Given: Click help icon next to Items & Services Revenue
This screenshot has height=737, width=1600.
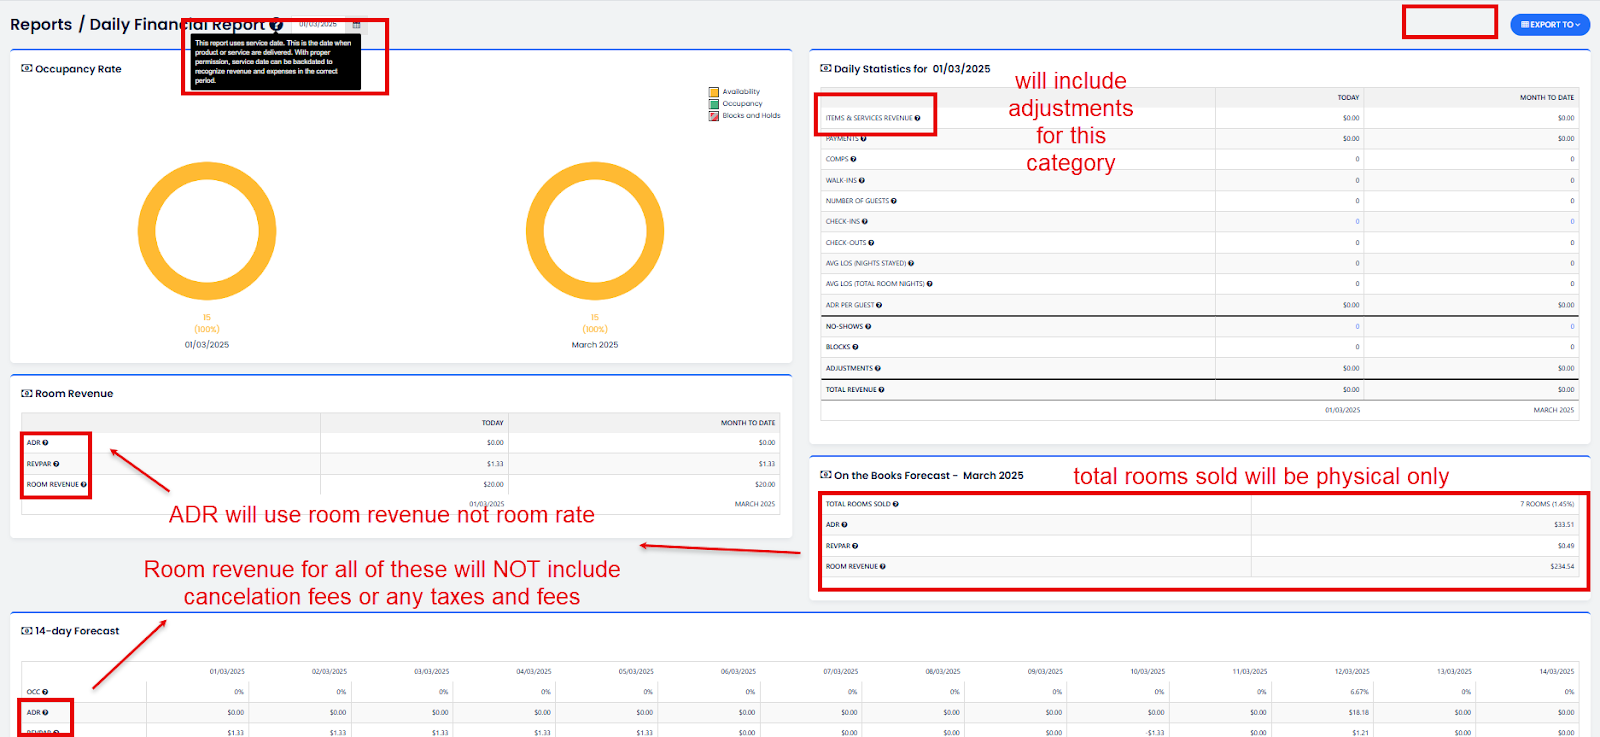Looking at the screenshot, I should pos(917,118).
